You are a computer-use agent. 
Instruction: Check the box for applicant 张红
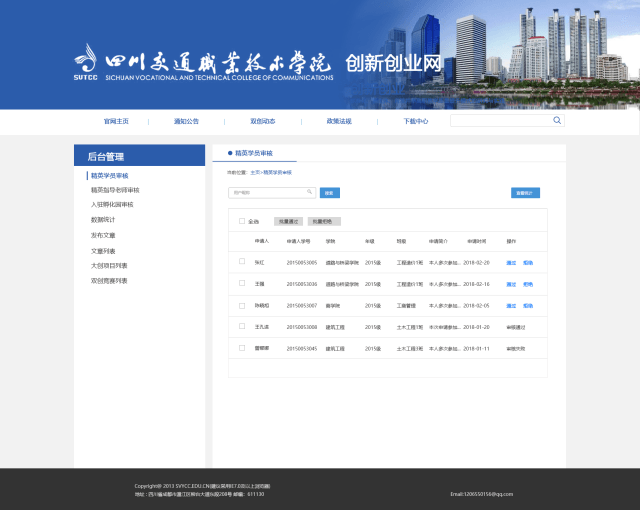(241, 262)
